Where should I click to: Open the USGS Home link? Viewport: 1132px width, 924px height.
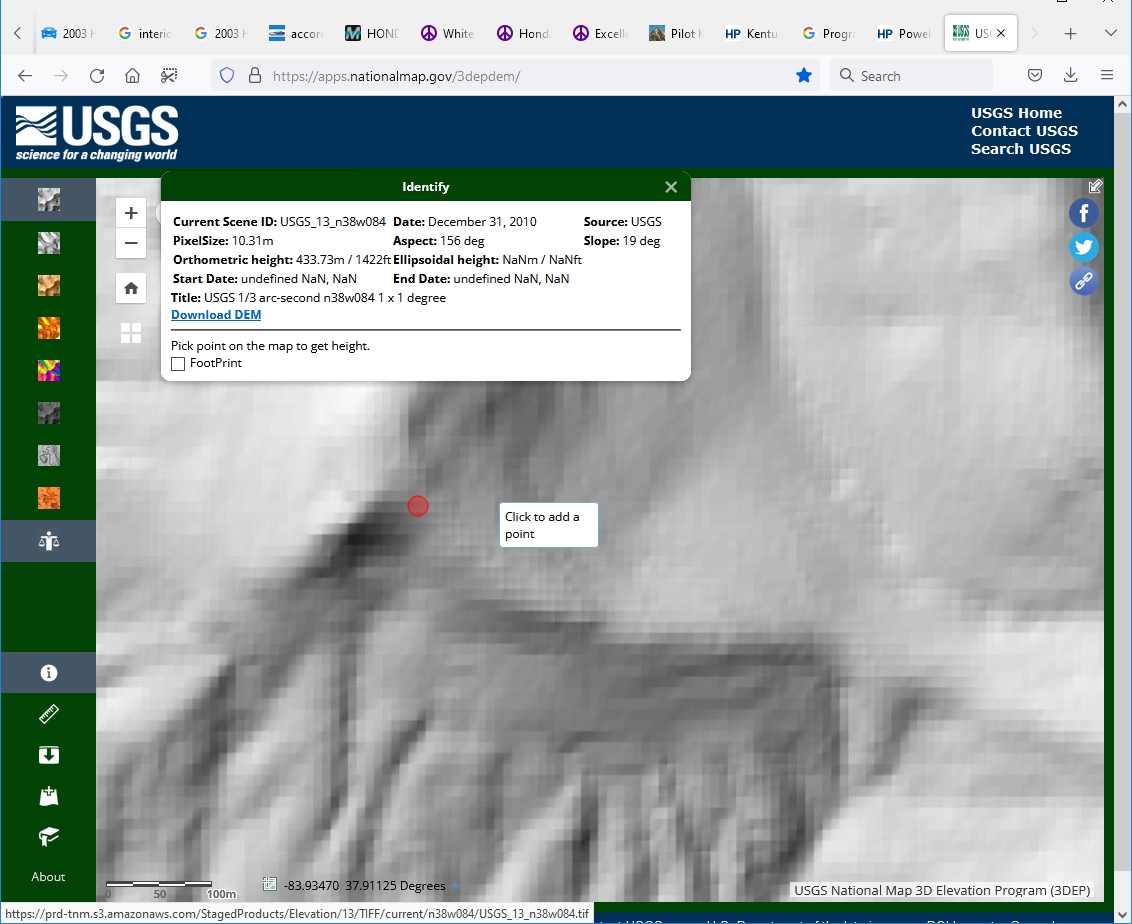pyautogui.click(x=1016, y=113)
